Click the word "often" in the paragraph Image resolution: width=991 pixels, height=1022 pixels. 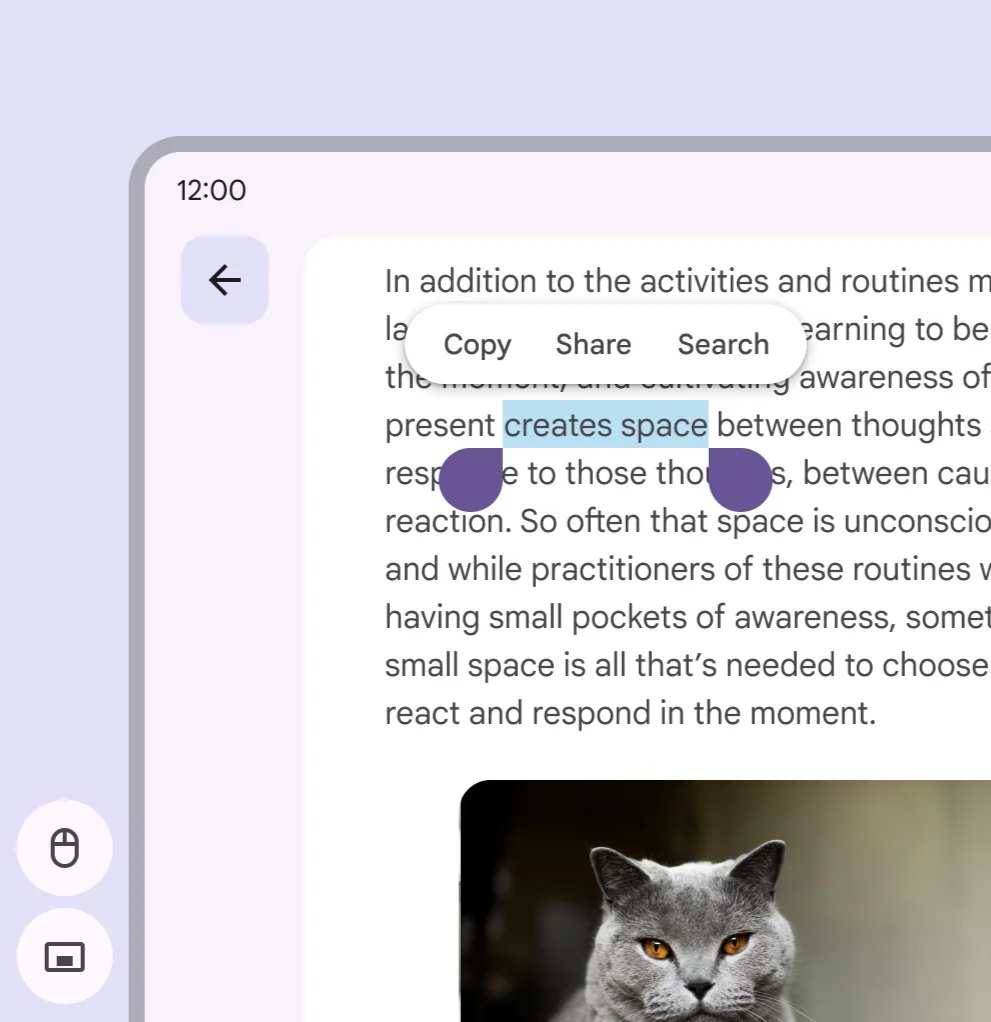click(x=599, y=522)
